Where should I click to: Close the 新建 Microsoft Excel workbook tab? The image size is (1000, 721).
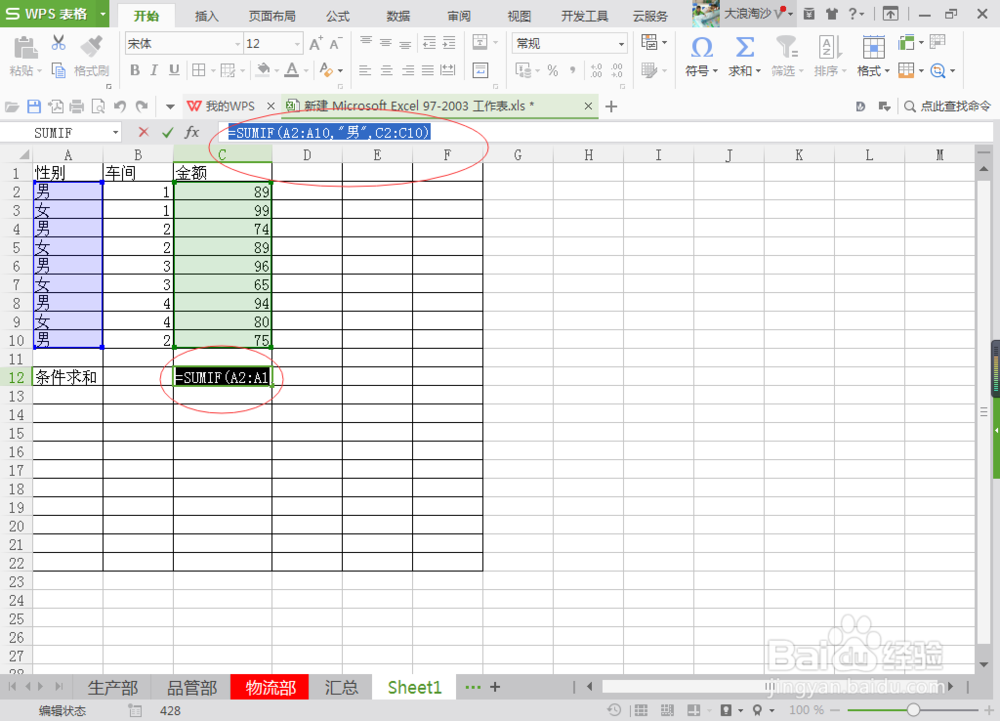tap(588, 106)
